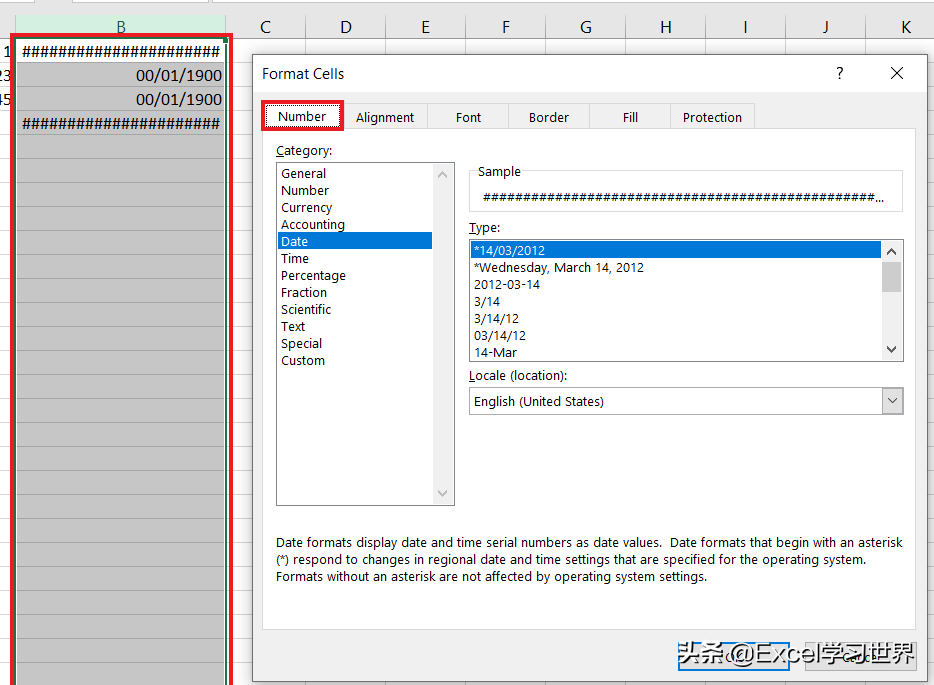The height and width of the screenshot is (685, 934).
Task: Select column B header
Action: click(121, 27)
